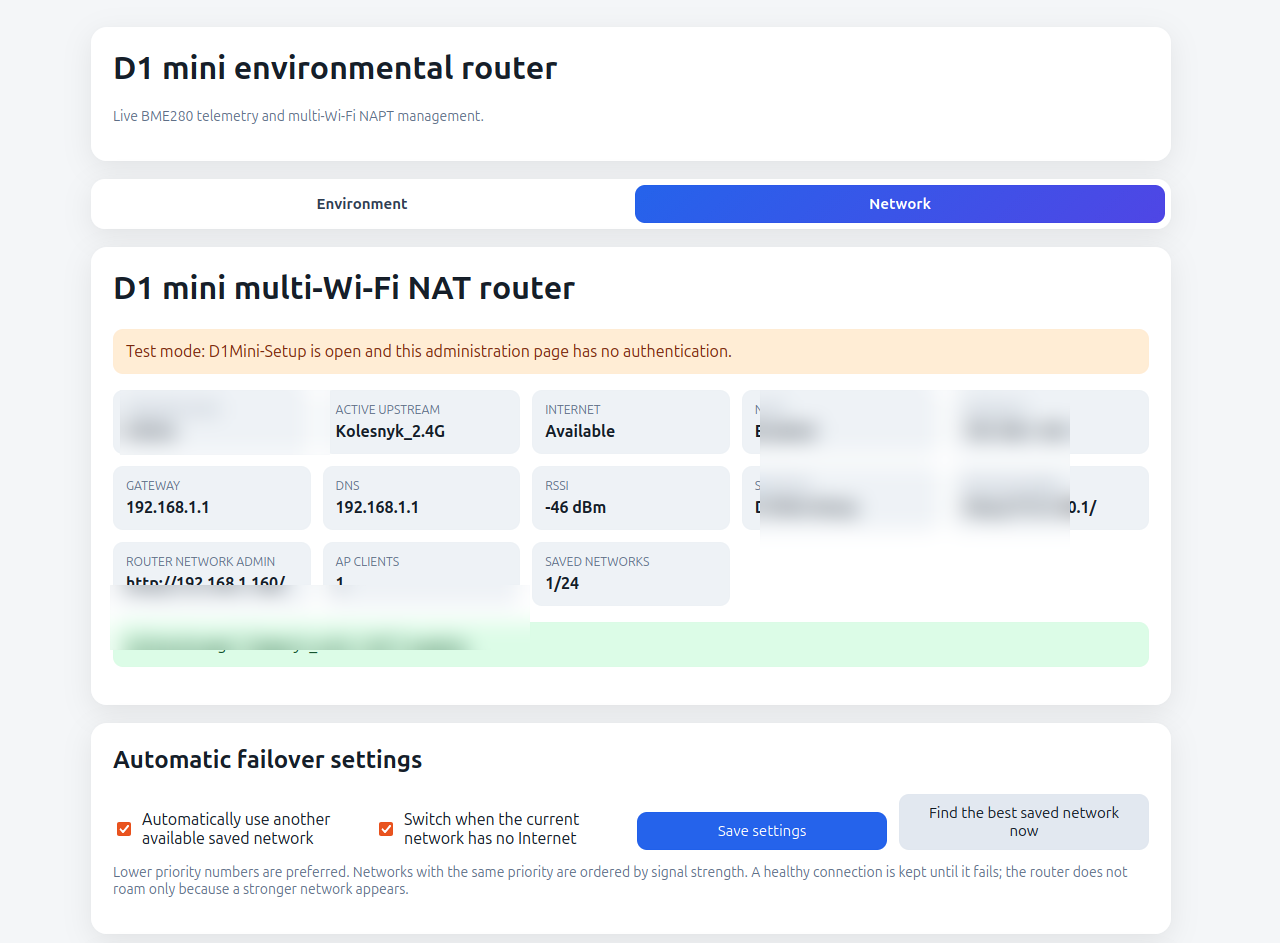Toggle 'Switch when the current network has no Internet'

[386, 829]
